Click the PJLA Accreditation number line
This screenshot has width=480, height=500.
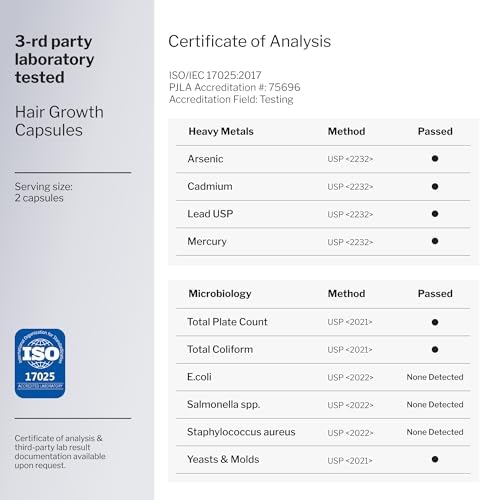tap(234, 87)
